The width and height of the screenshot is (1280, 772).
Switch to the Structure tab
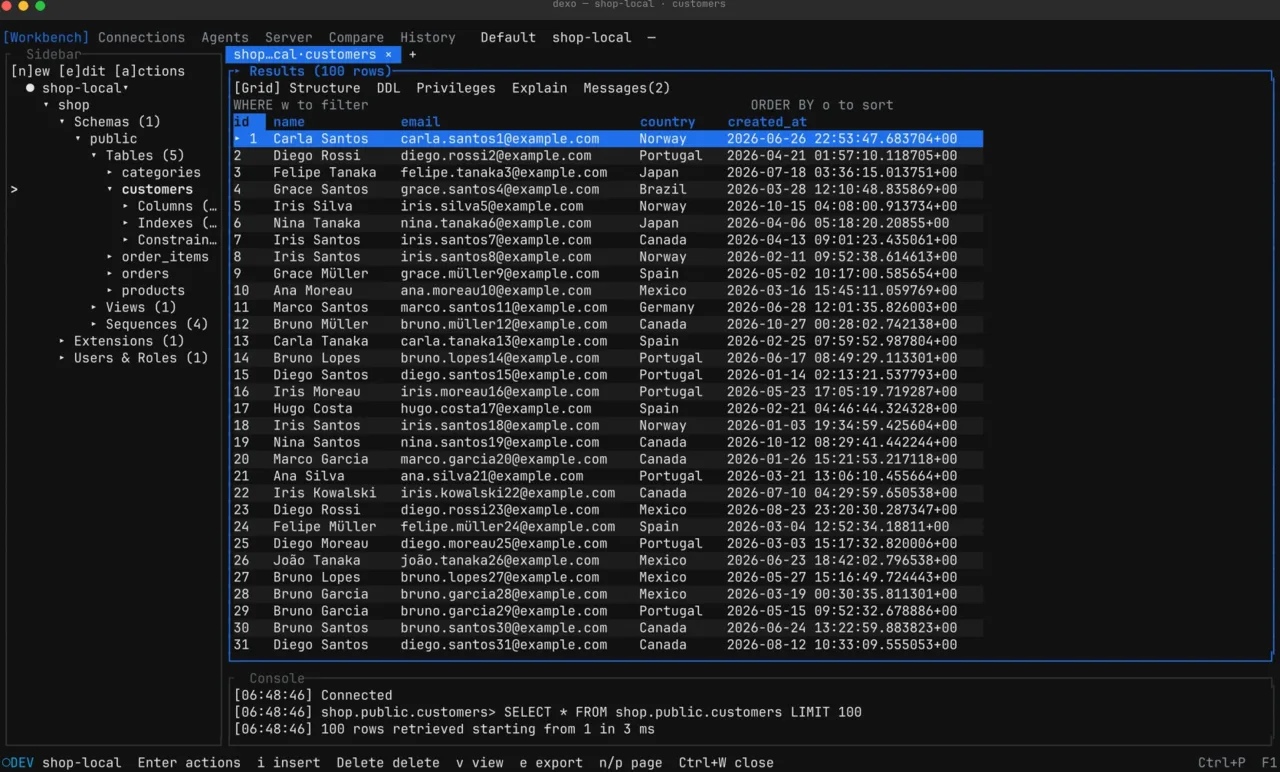click(x=325, y=88)
